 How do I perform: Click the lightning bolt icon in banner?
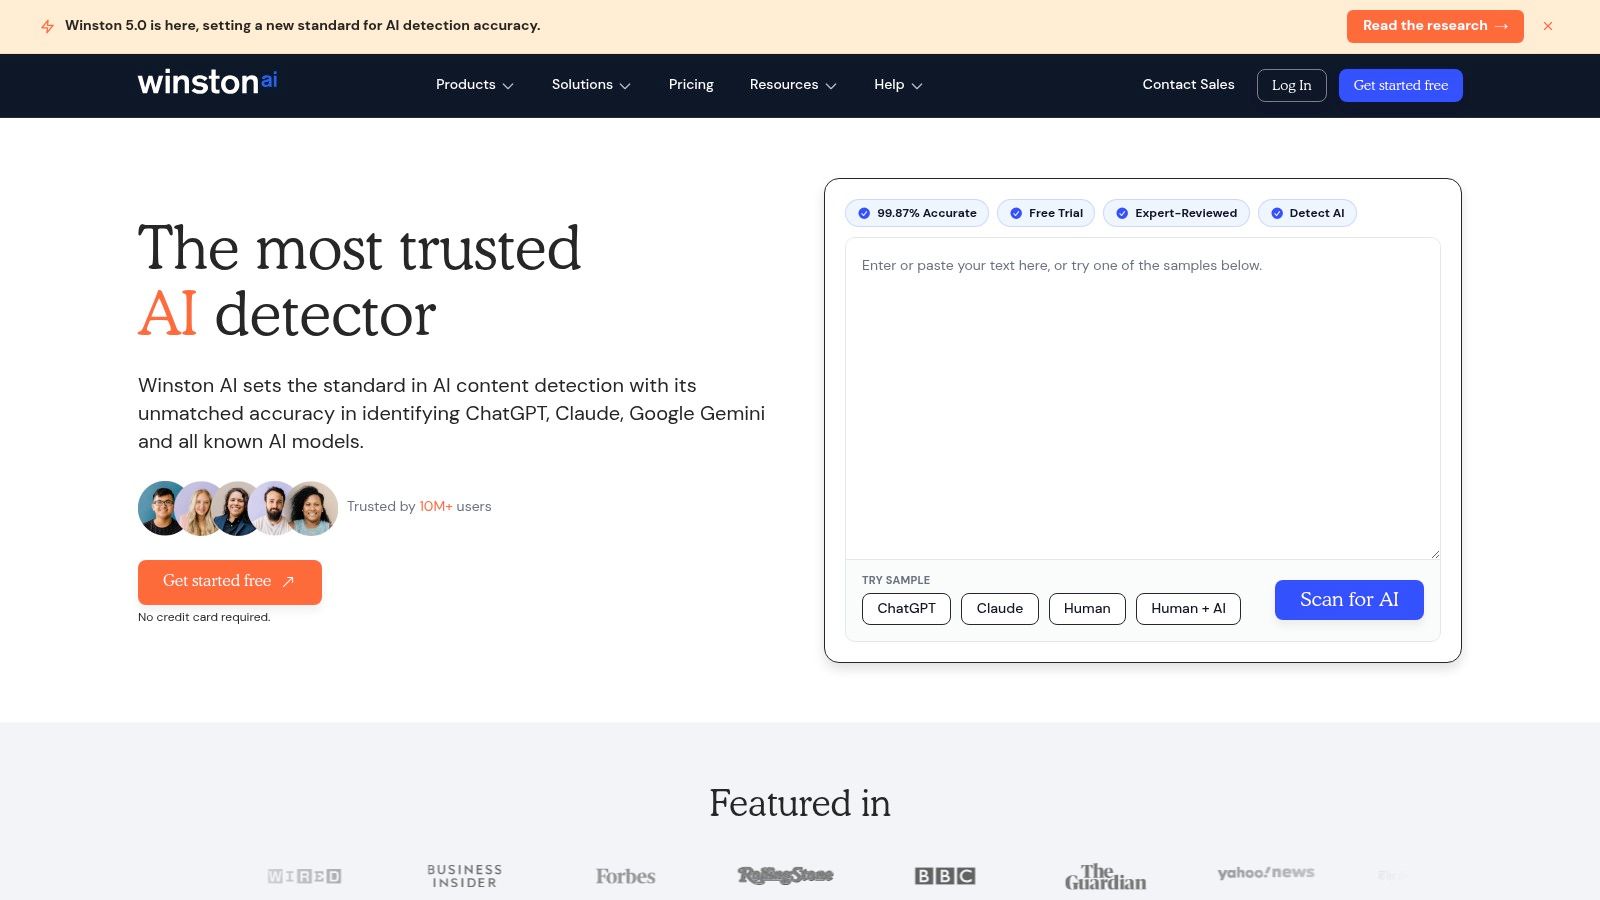(47, 26)
